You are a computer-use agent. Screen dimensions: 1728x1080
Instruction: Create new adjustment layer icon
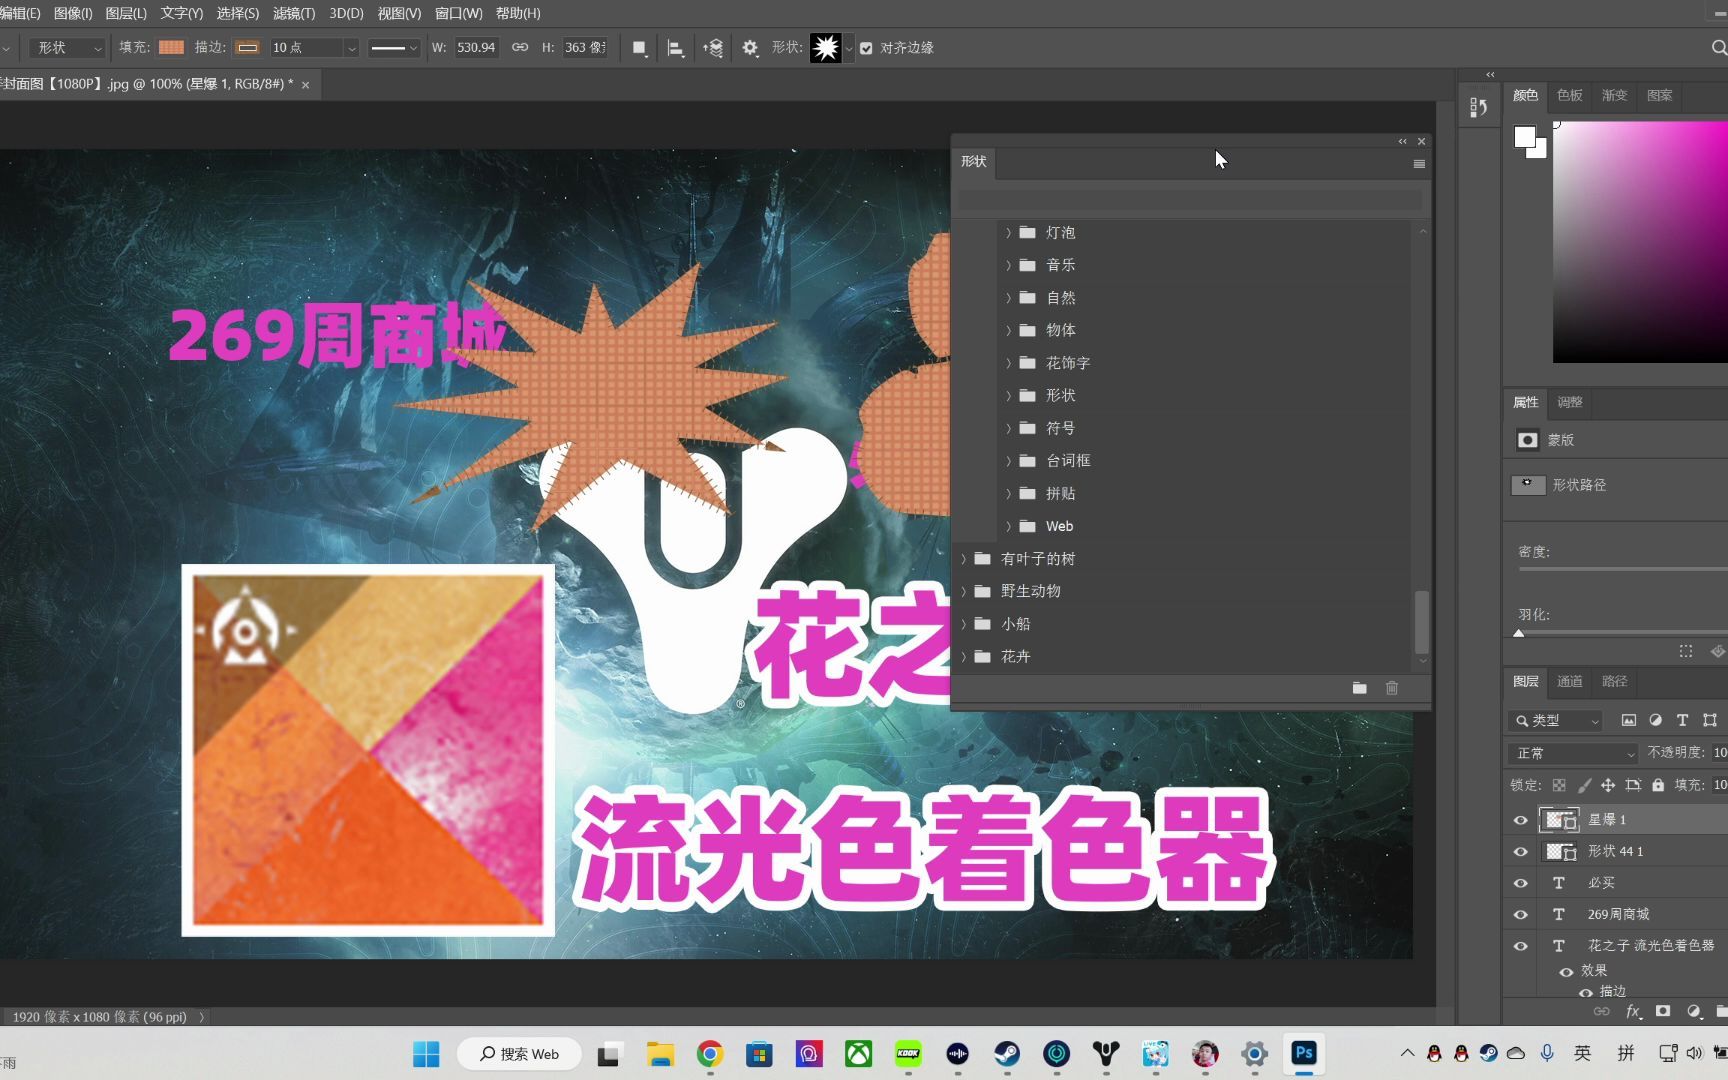pos(1694,1011)
